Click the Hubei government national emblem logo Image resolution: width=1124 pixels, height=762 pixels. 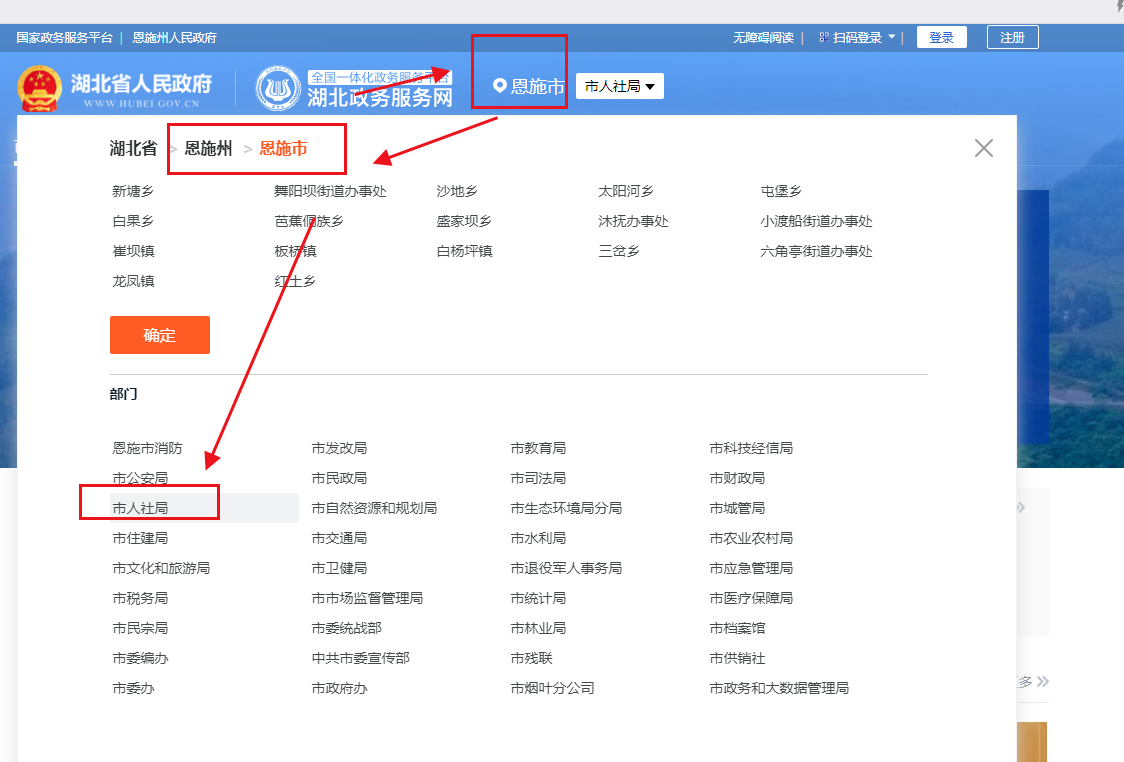click(39, 88)
